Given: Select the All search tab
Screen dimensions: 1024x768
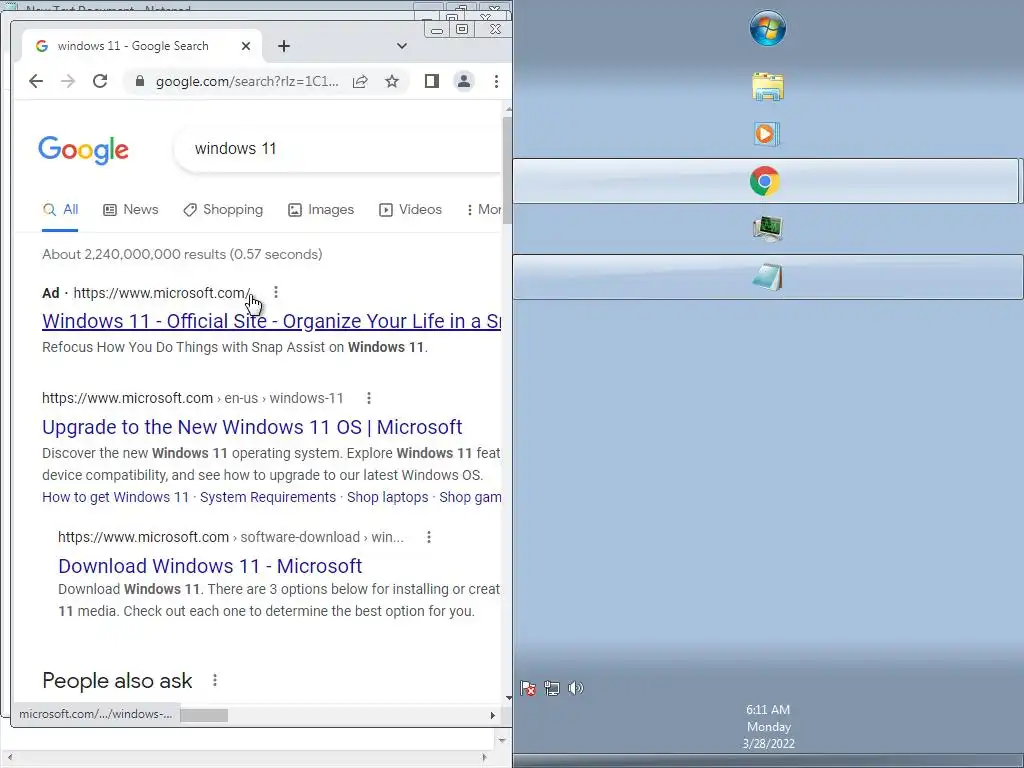Looking at the screenshot, I should click(60, 210).
